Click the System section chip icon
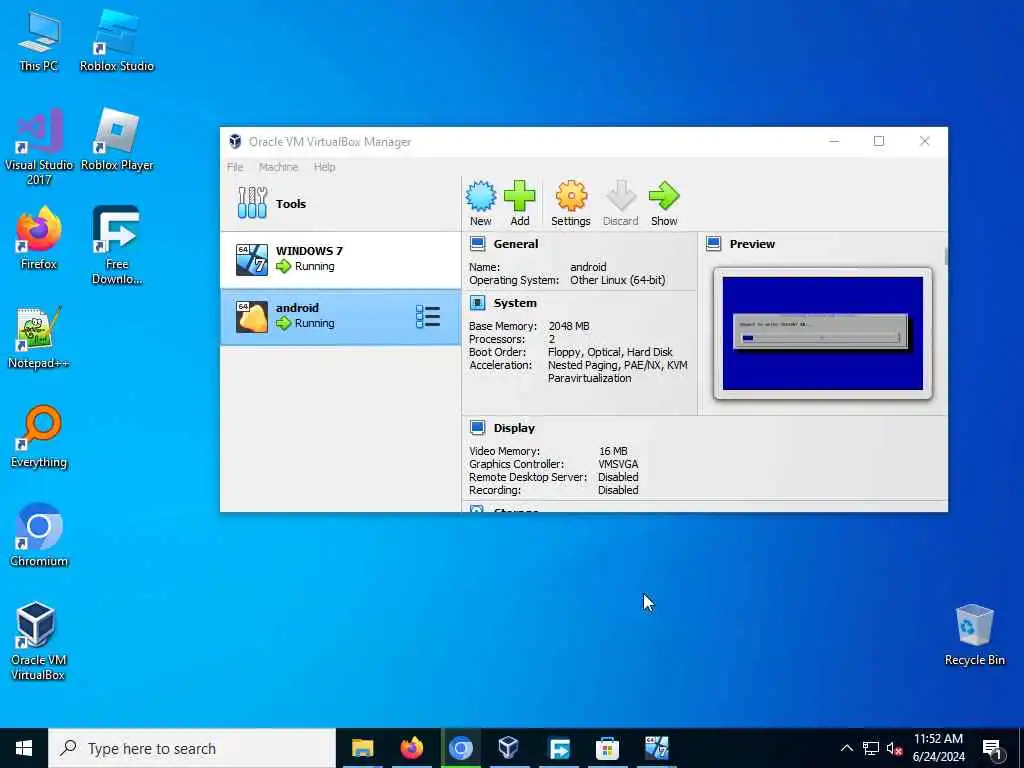This screenshot has height=768, width=1024. coord(477,303)
